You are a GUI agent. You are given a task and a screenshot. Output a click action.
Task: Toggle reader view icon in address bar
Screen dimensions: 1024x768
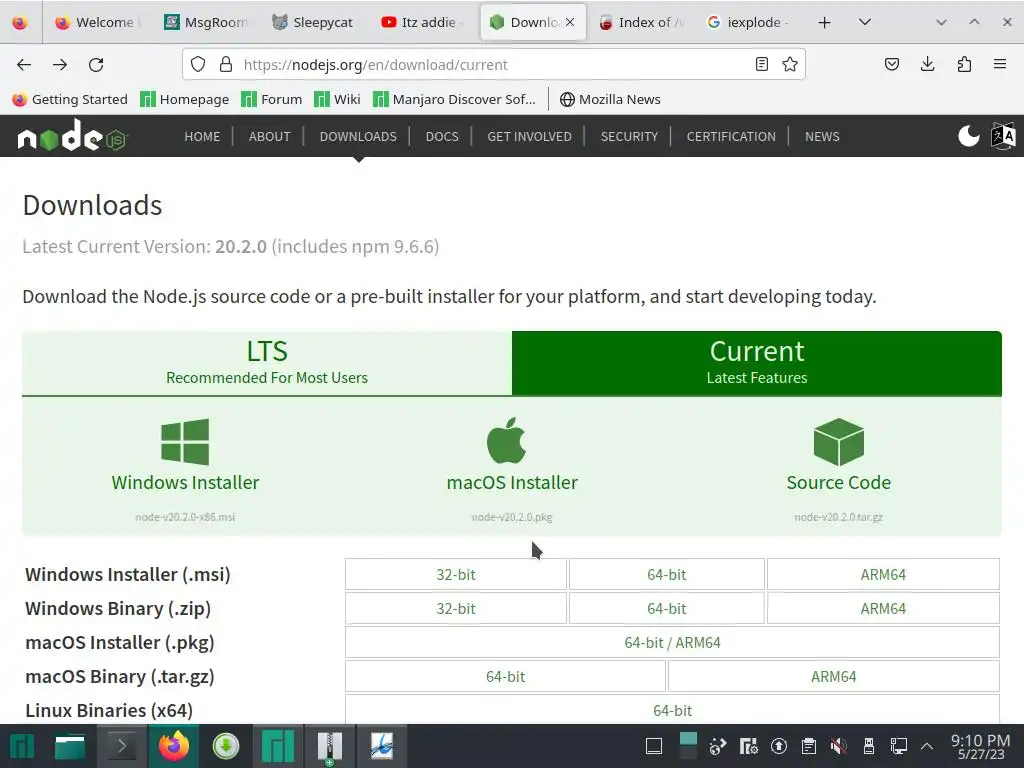761,65
